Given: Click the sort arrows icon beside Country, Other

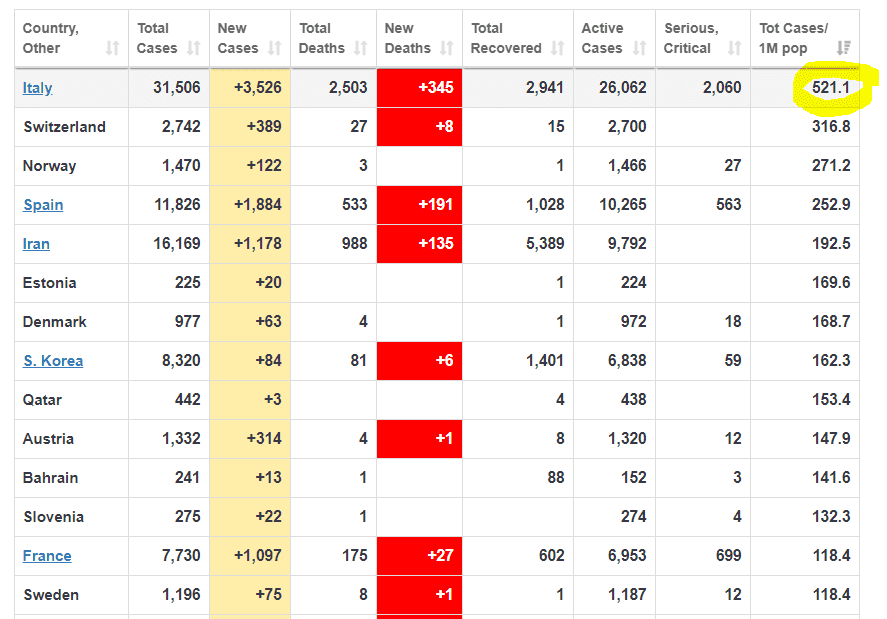Looking at the screenshot, I should pyautogui.click(x=112, y=48).
